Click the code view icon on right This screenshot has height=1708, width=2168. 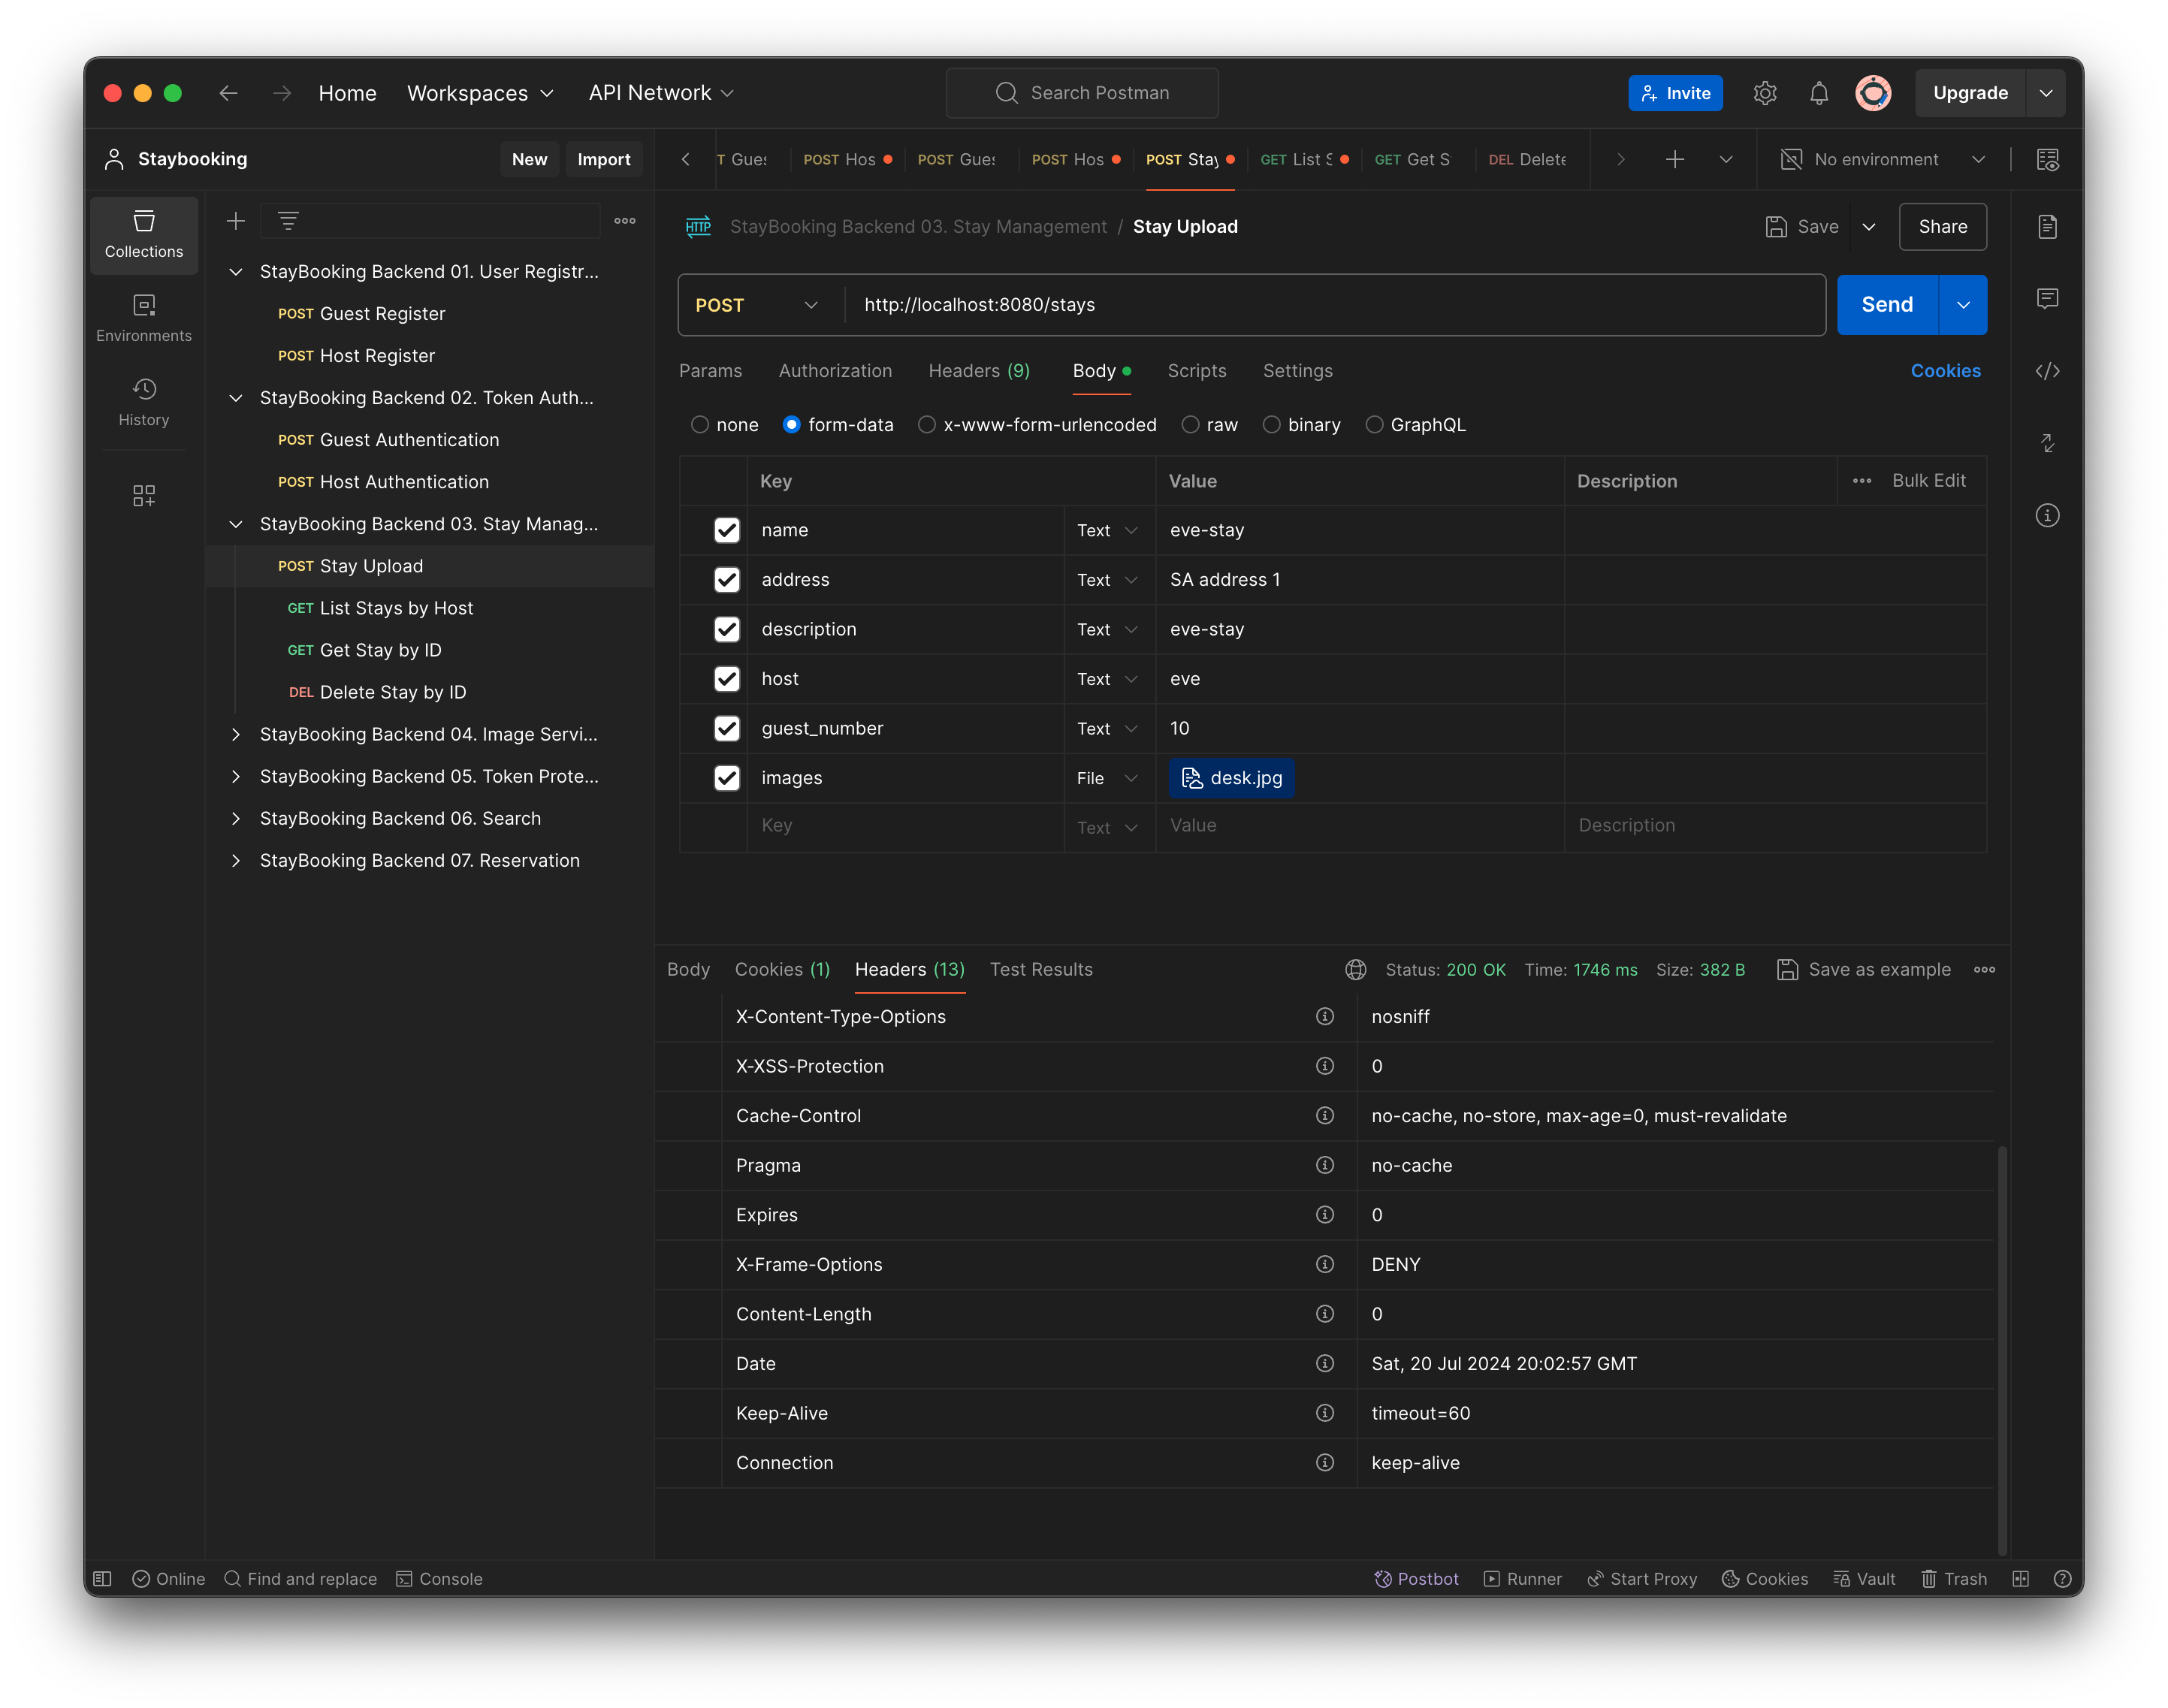pos(2046,371)
